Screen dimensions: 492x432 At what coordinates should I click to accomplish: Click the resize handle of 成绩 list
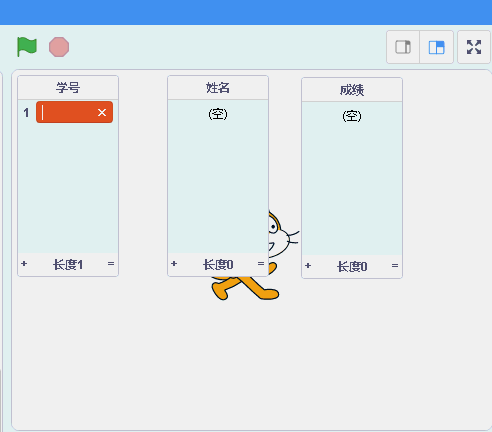coord(395,266)
